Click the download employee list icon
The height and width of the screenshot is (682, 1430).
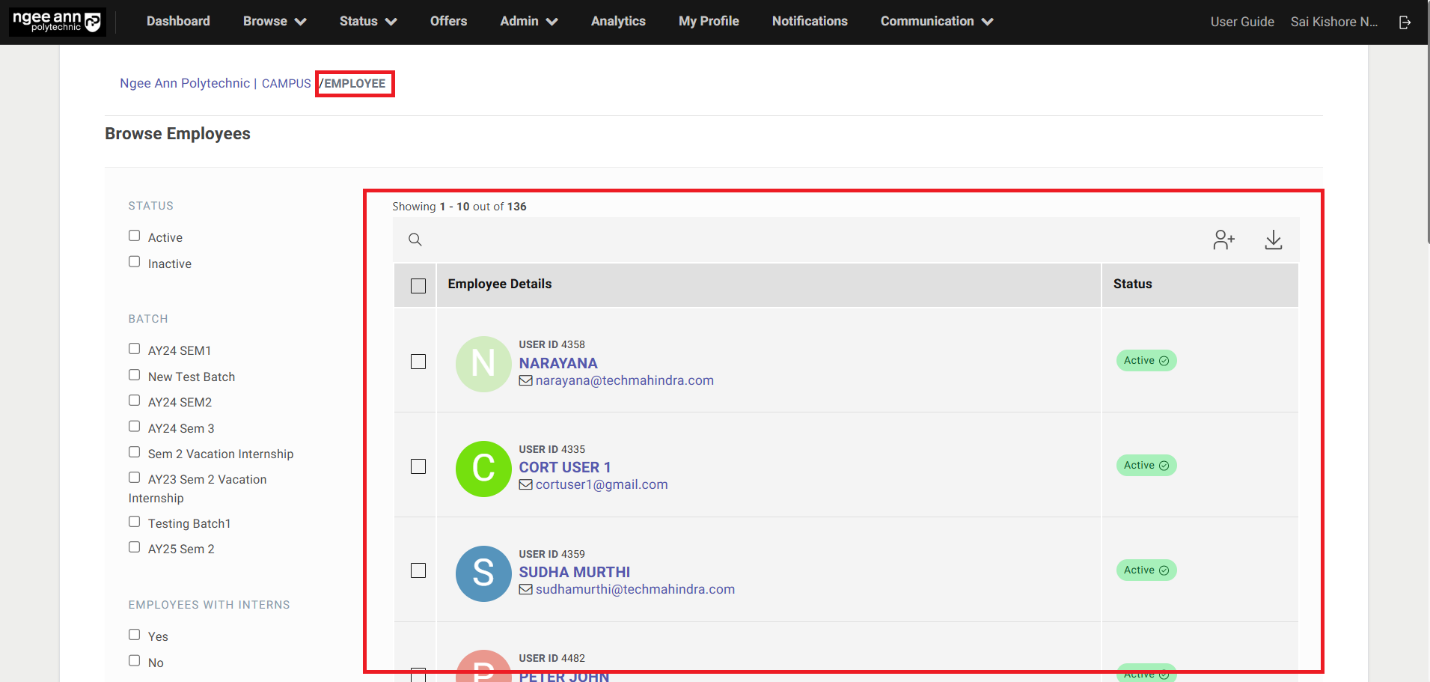point(1273,240)
